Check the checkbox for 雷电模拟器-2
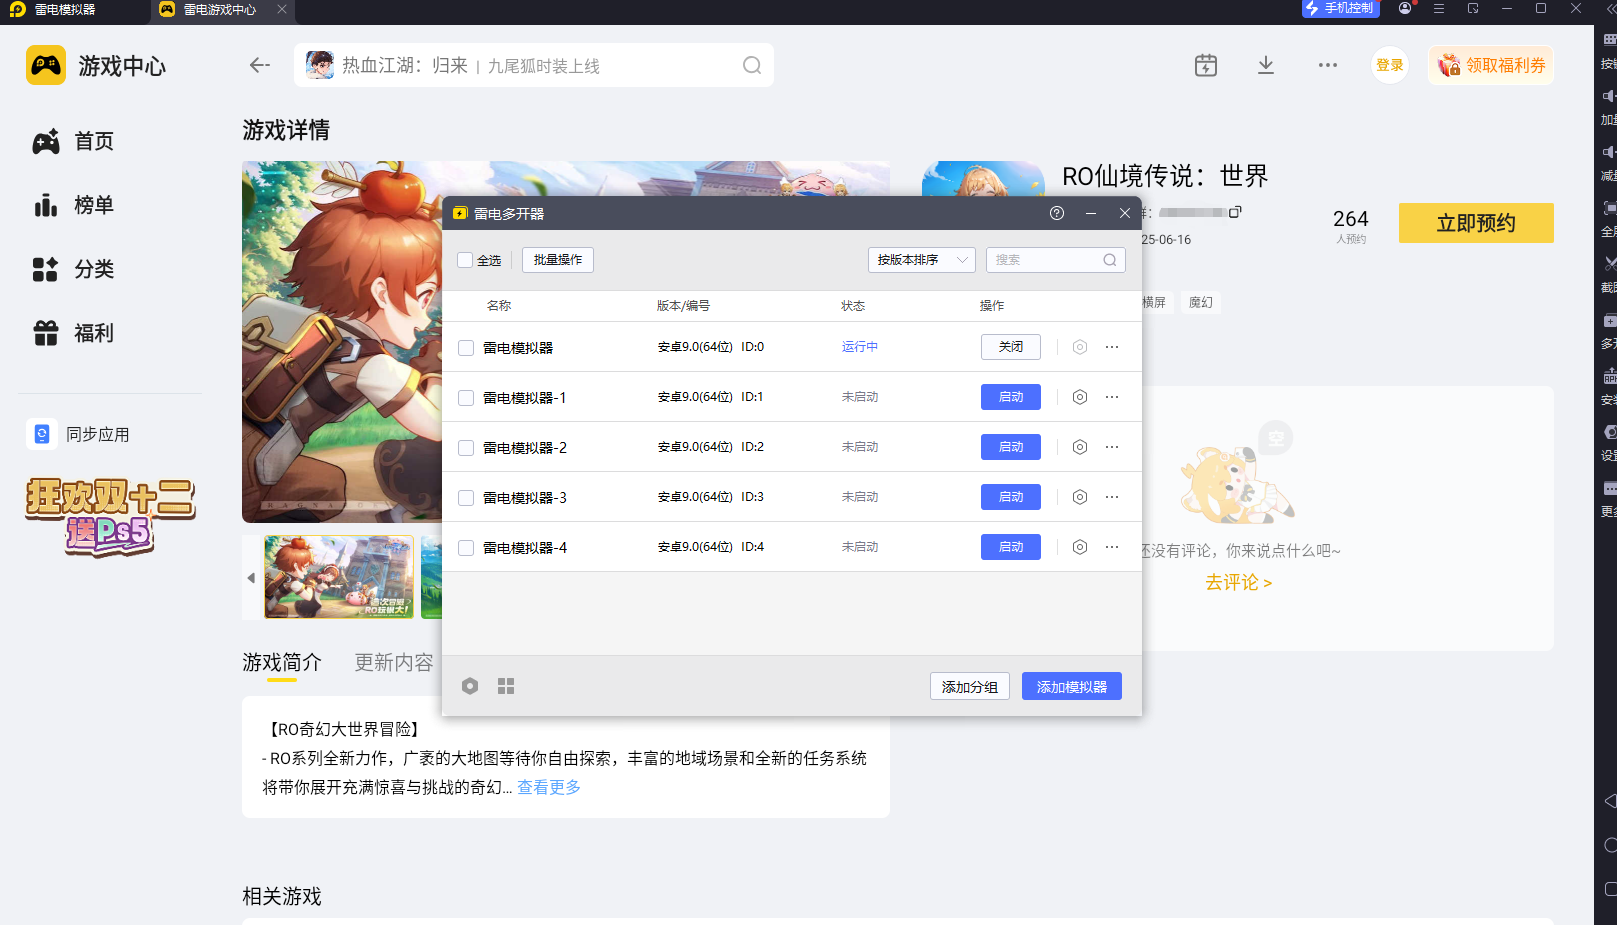Screen dimensions: 1617x925 (x=465, y=447)
